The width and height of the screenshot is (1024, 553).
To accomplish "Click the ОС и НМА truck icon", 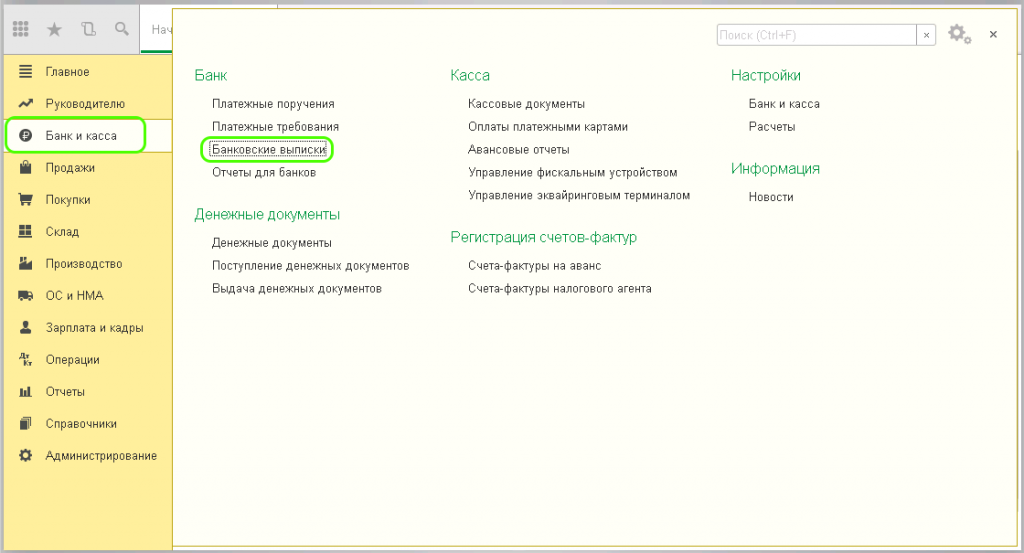I will pos(26,296).
